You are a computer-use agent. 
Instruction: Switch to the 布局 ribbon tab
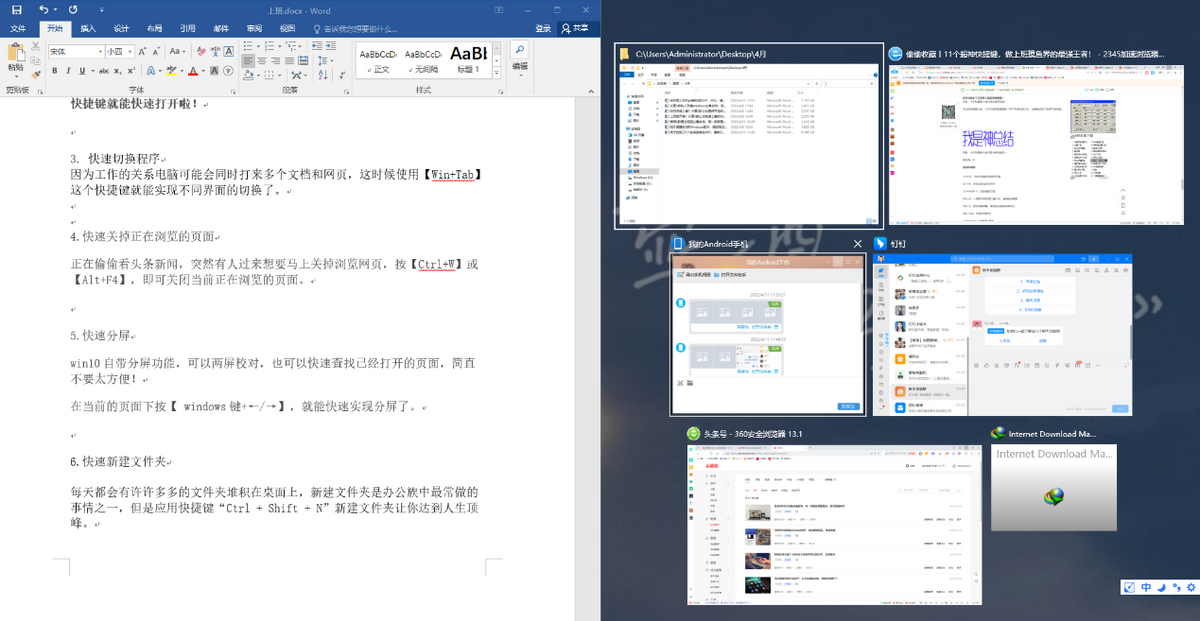(x=154, y=29)
